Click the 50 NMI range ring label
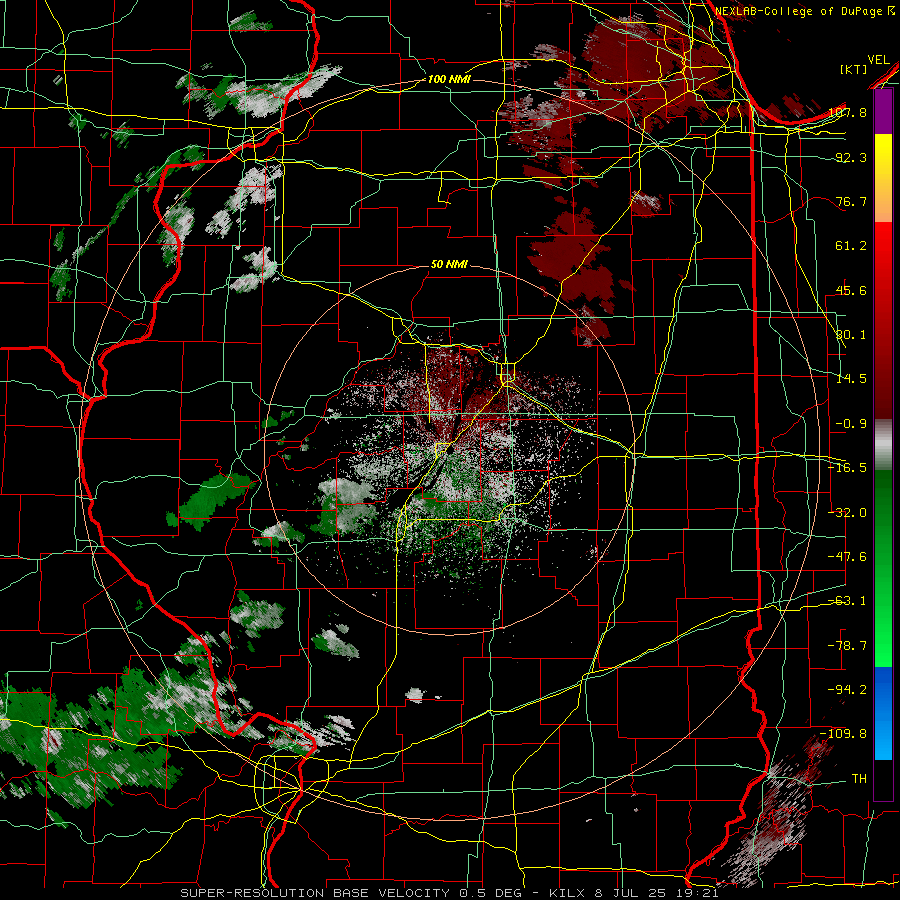This screenshot has height=900, width=900. (449, 264)
